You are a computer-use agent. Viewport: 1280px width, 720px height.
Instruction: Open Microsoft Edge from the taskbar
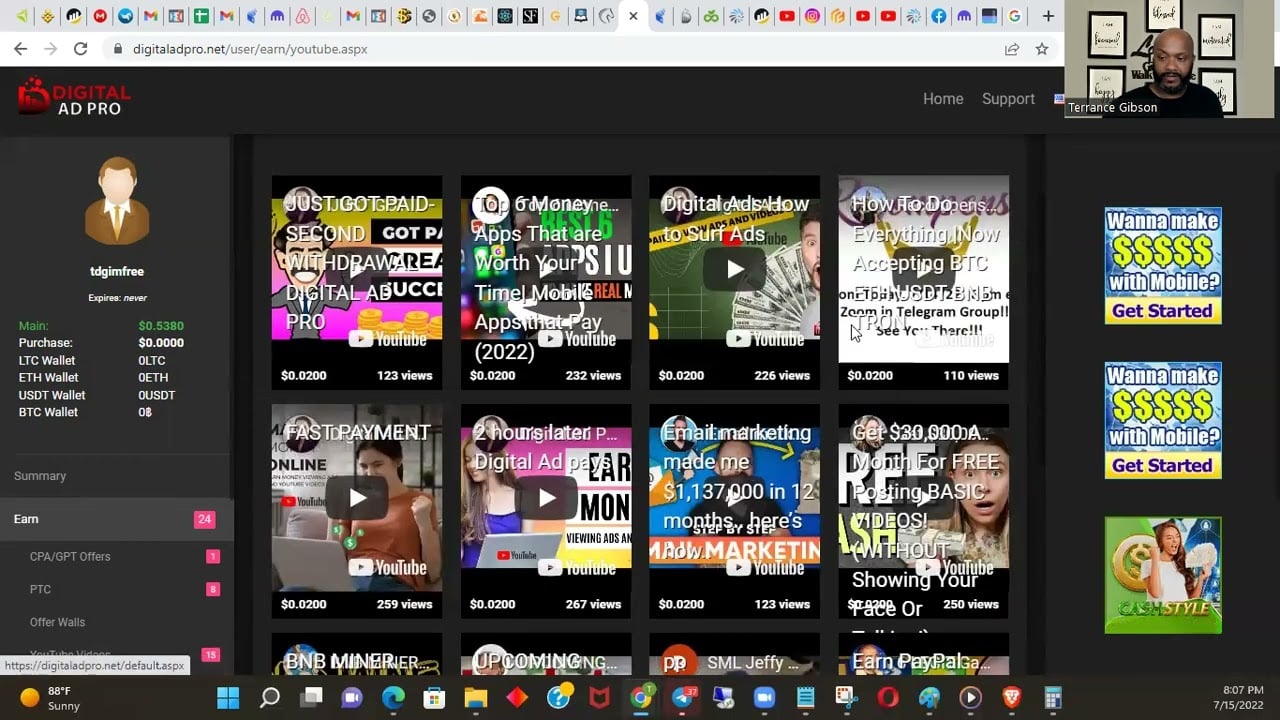coord(393,697)
